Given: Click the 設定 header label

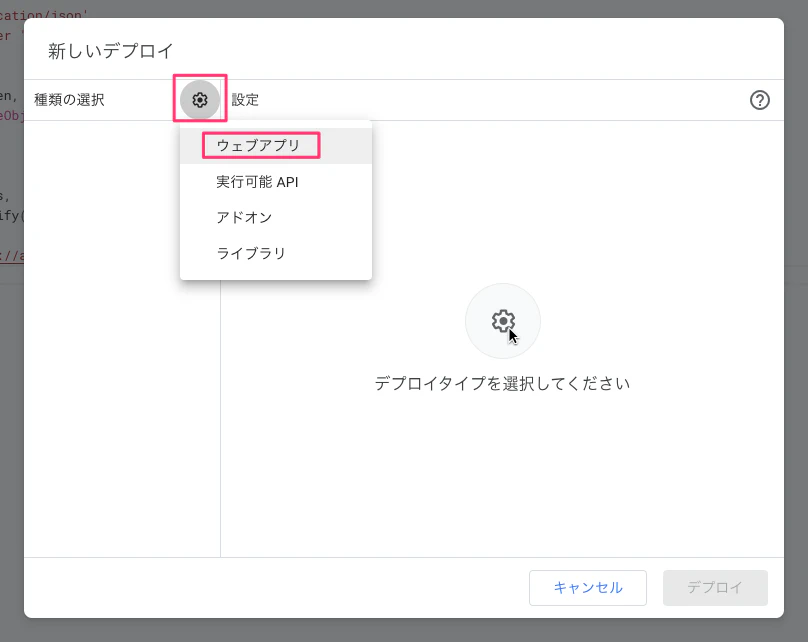Looking at the screenshot, I should [245, 100].
